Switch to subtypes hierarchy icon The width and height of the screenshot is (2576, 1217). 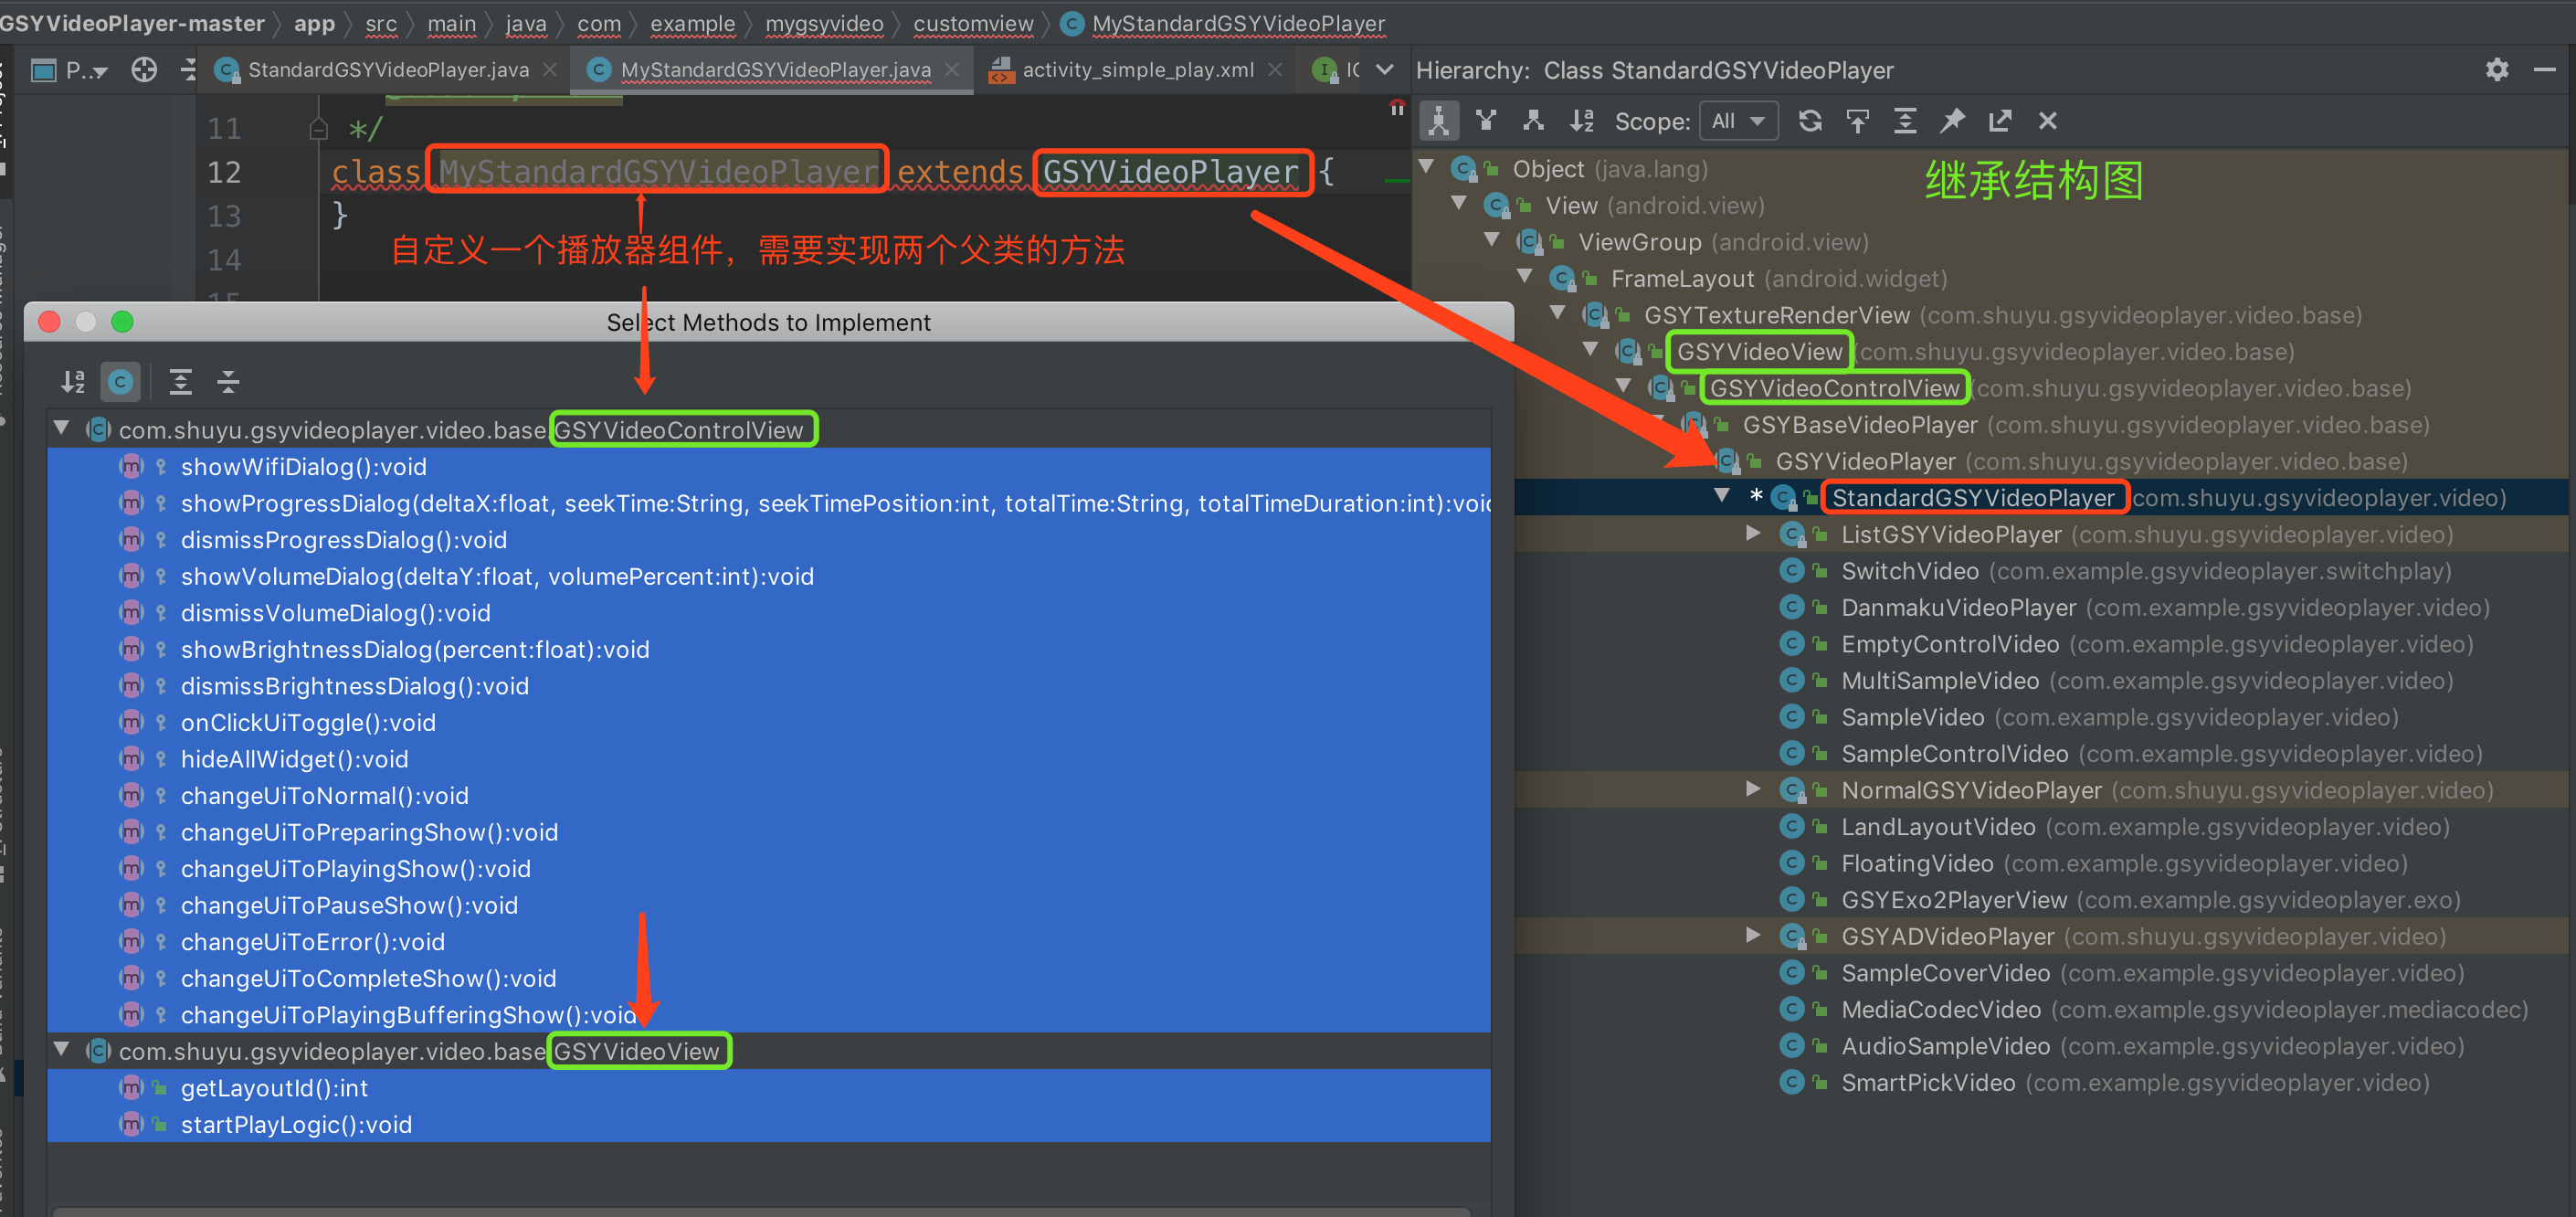(1533, 121)
